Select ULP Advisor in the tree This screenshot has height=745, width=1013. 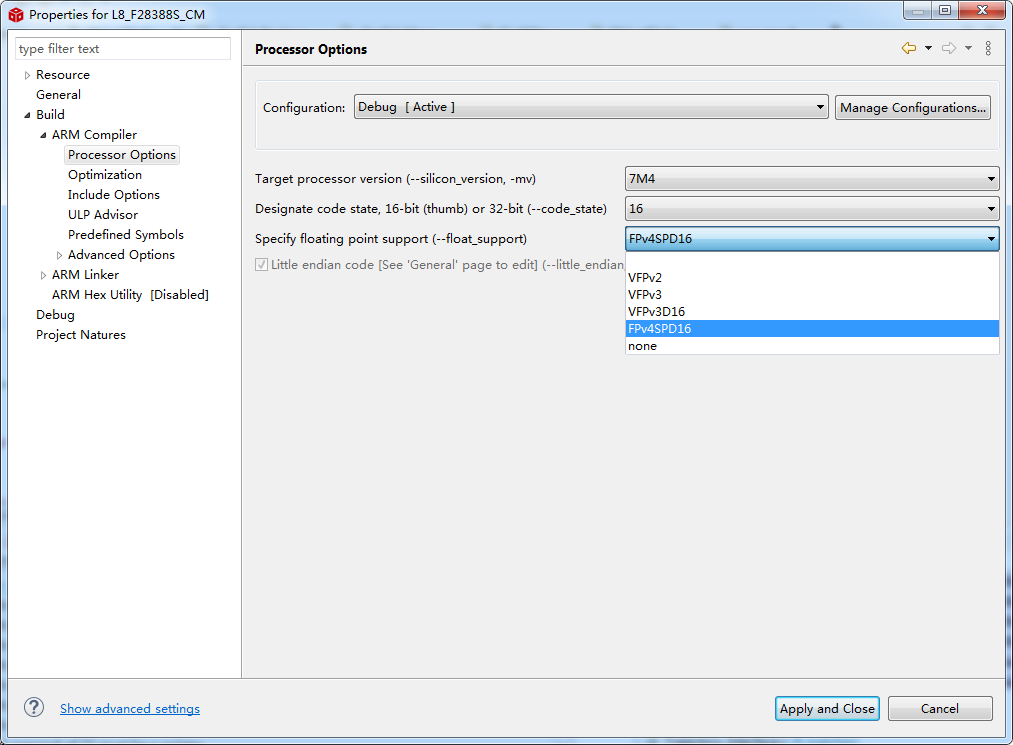pos(103,215)
